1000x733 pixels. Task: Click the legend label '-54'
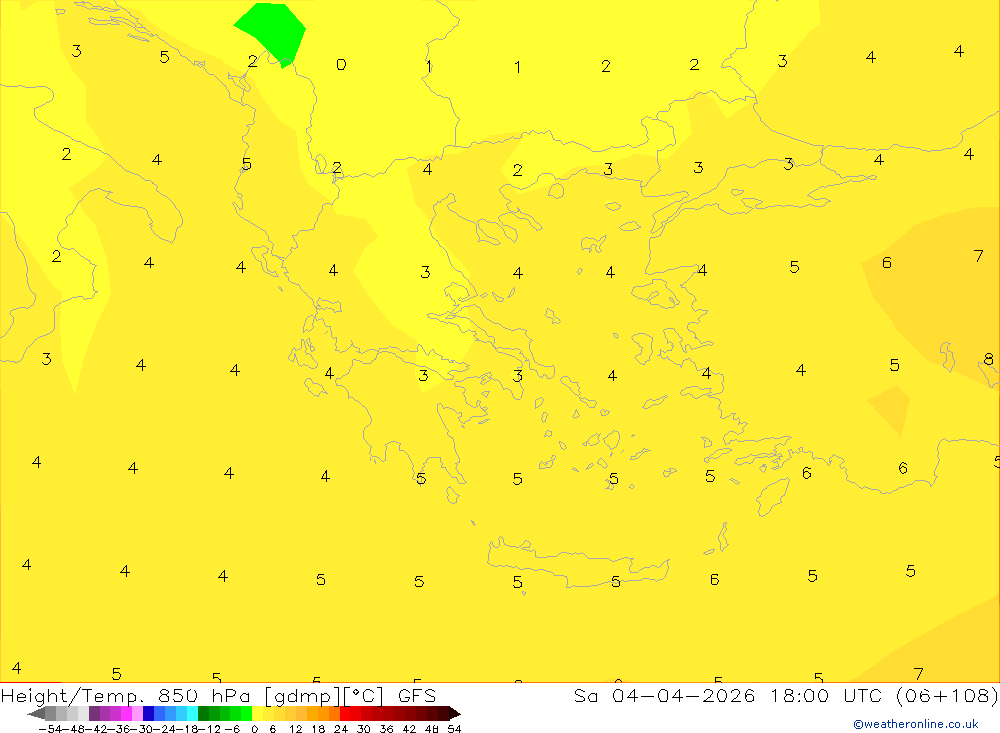[50, 729]
